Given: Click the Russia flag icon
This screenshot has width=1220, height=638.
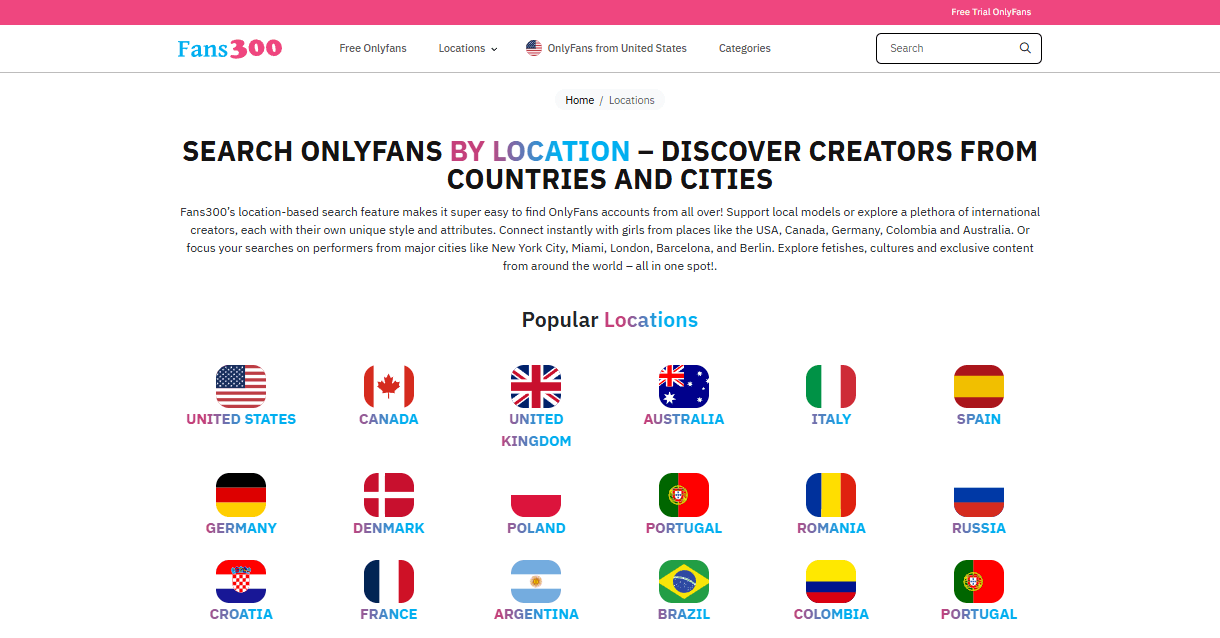Looking at the screenshot, I should click(x=979, y=495).
